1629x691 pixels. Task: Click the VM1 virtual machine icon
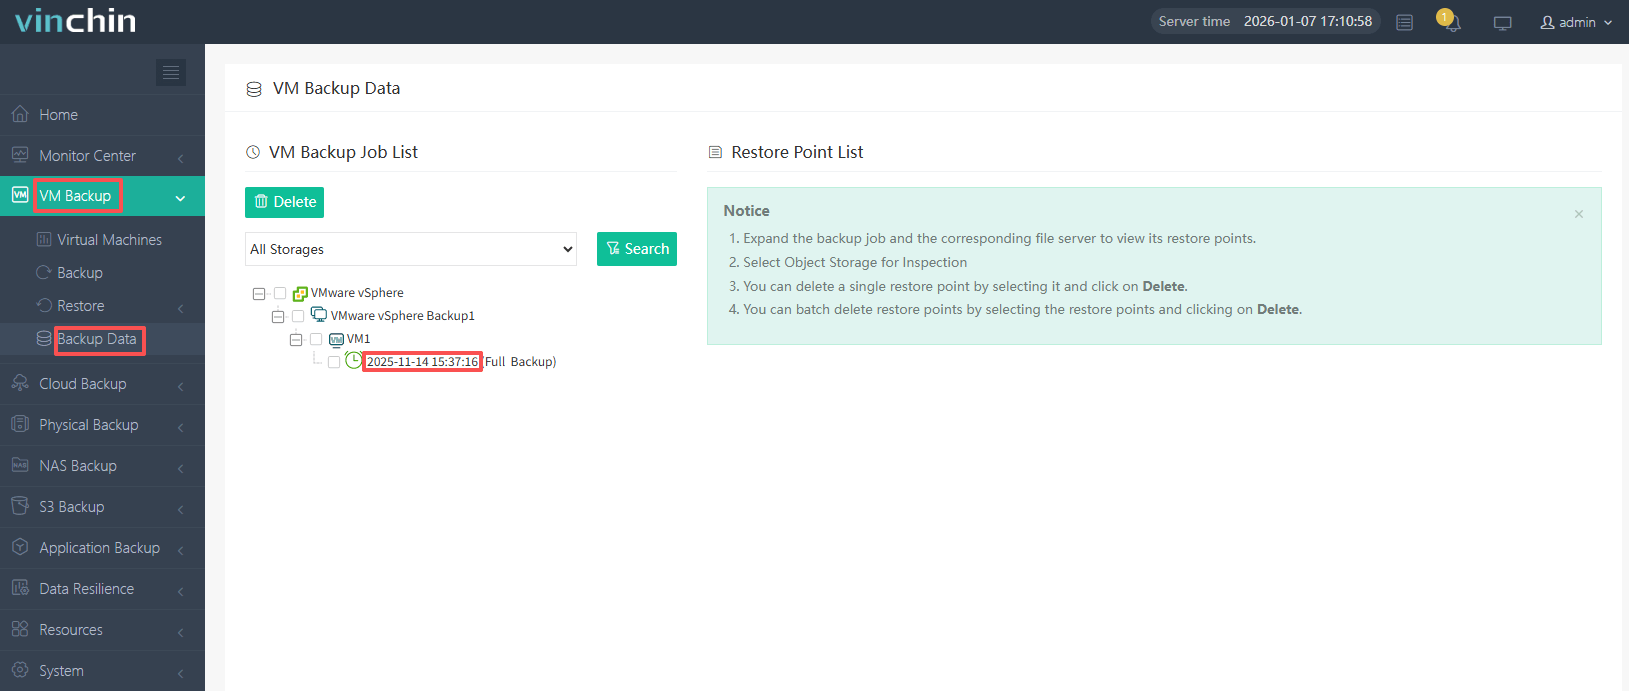pyautogui.click(x=336, y=339)
